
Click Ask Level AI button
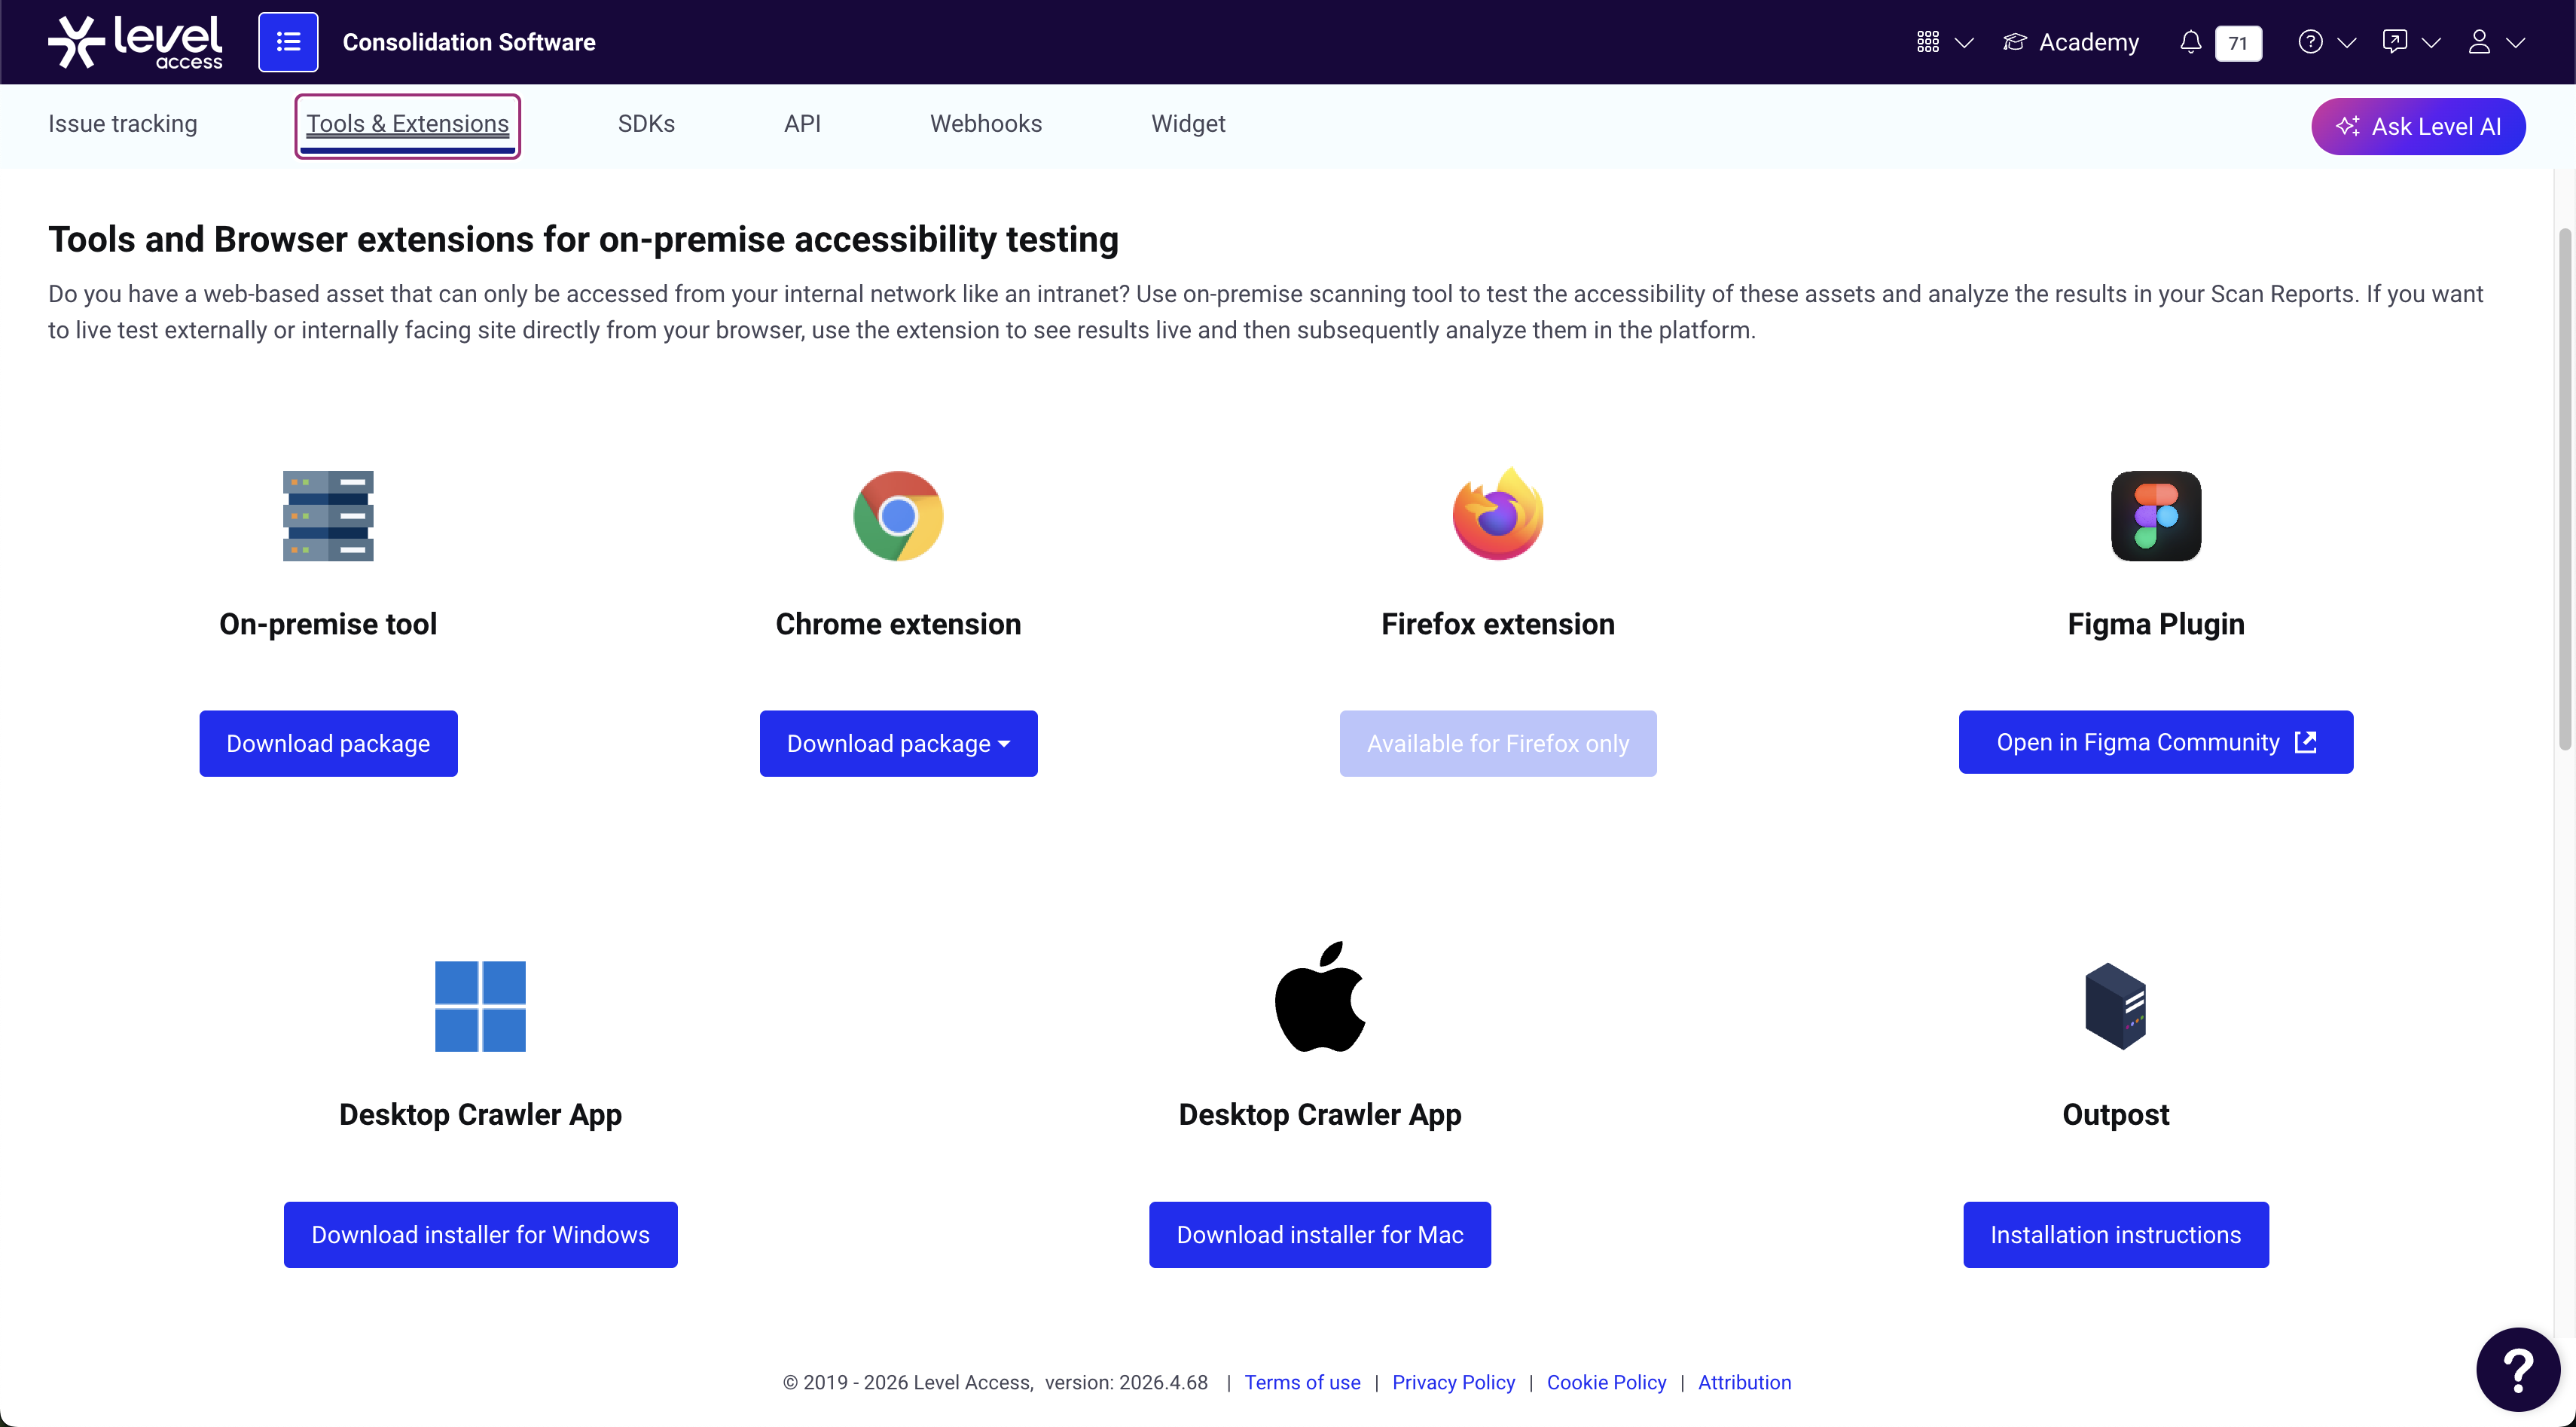coord(2418,126)
